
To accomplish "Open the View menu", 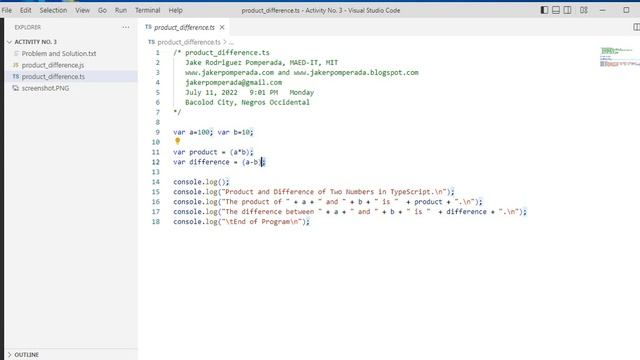I will coord(82,10).
